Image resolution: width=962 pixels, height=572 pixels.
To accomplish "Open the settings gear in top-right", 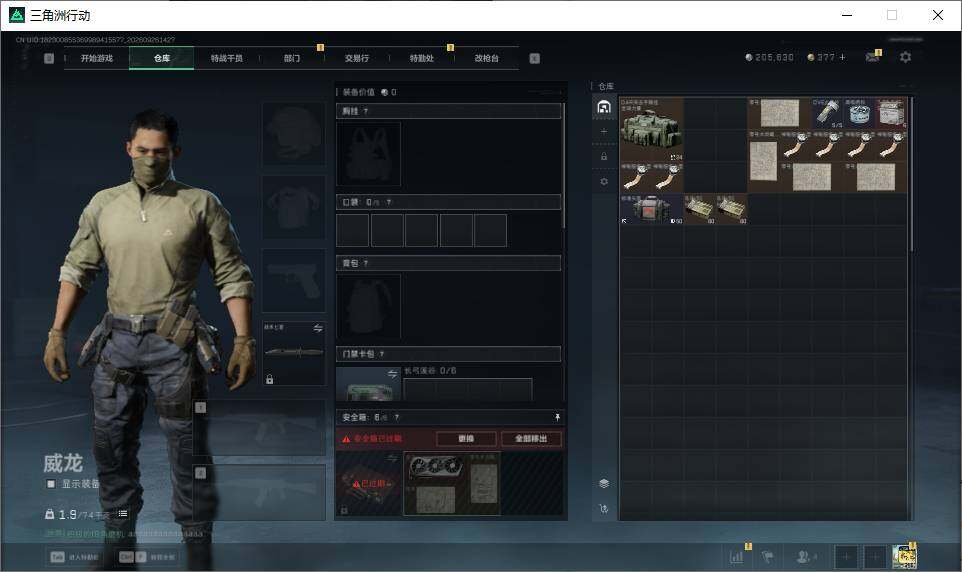I will pos(906,57).
